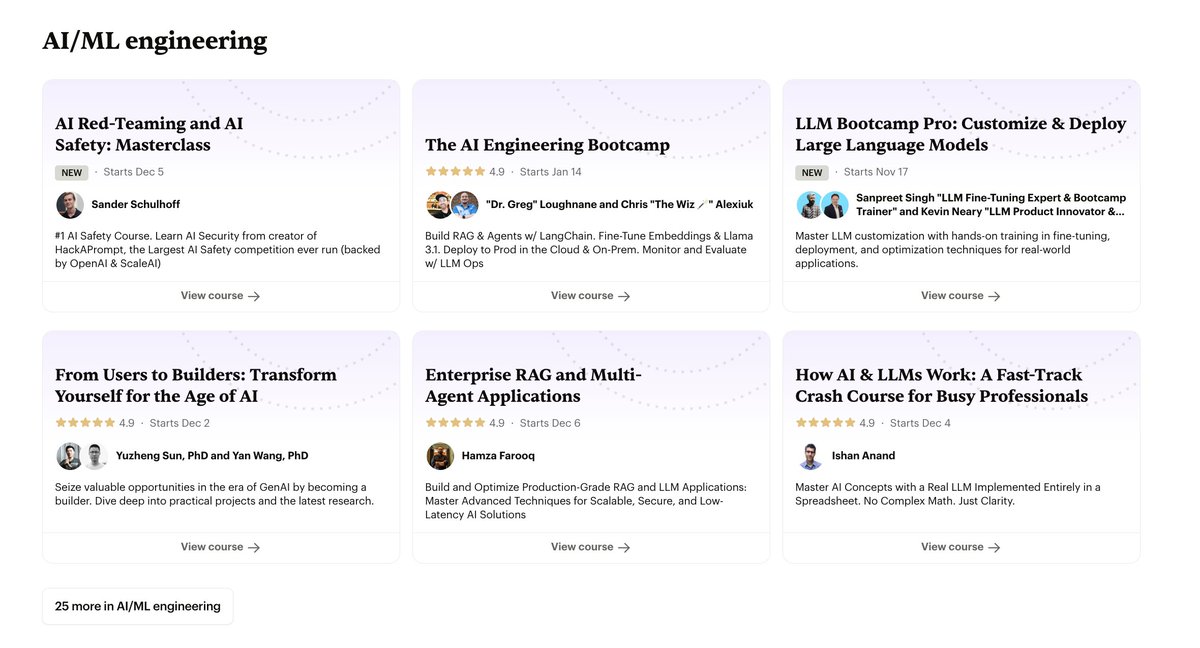Open The AI Engineering Bootcamp title
The height and width of the screenshot is (648, 1200).
pyautogui.click(x=547, y=145)
